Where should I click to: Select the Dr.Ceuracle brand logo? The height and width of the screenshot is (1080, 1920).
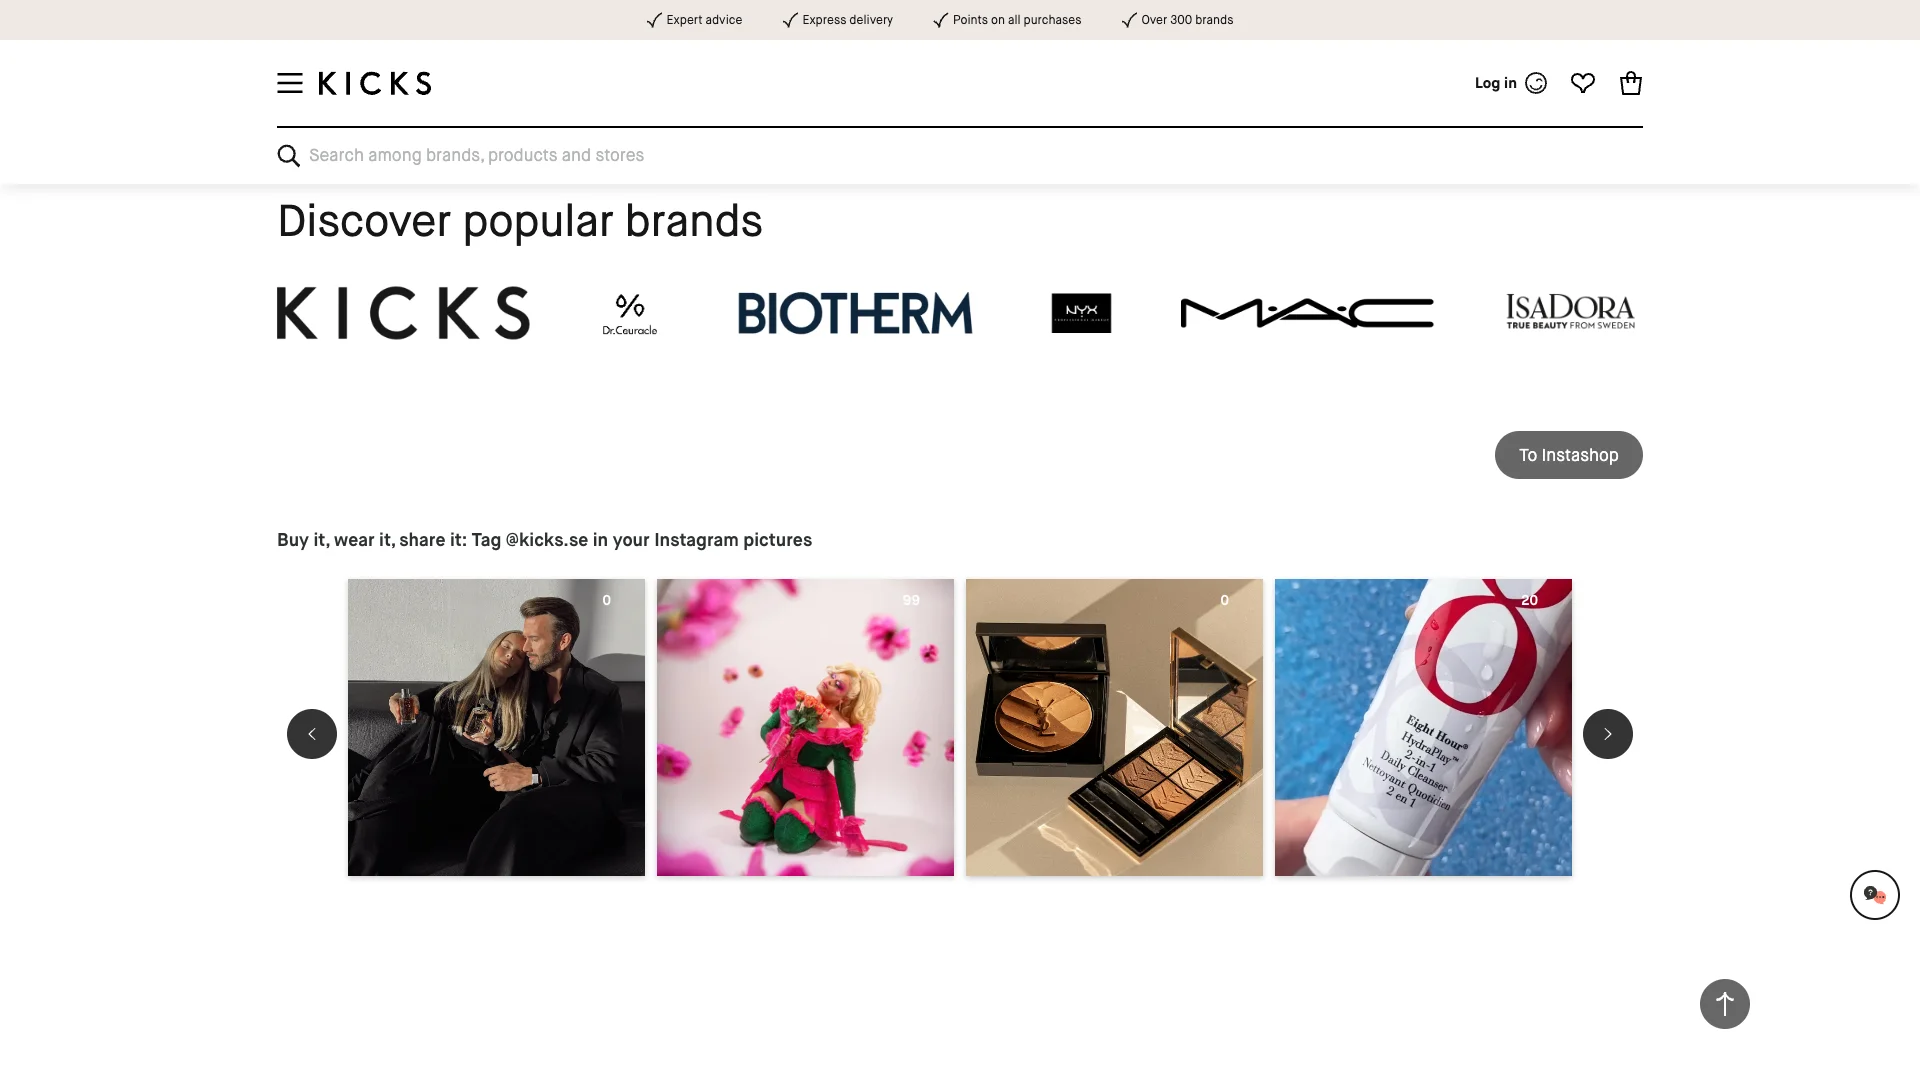630,314
